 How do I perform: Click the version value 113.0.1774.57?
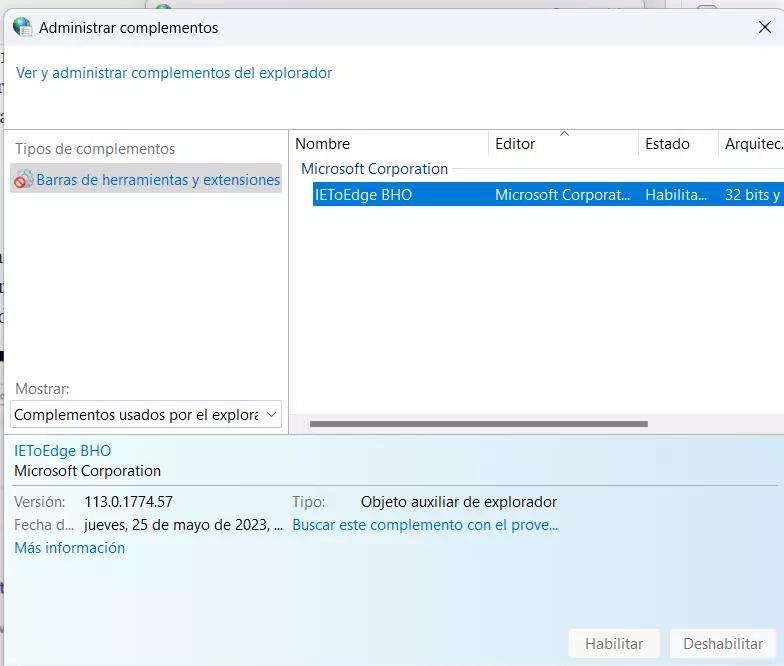click(128, 502)
